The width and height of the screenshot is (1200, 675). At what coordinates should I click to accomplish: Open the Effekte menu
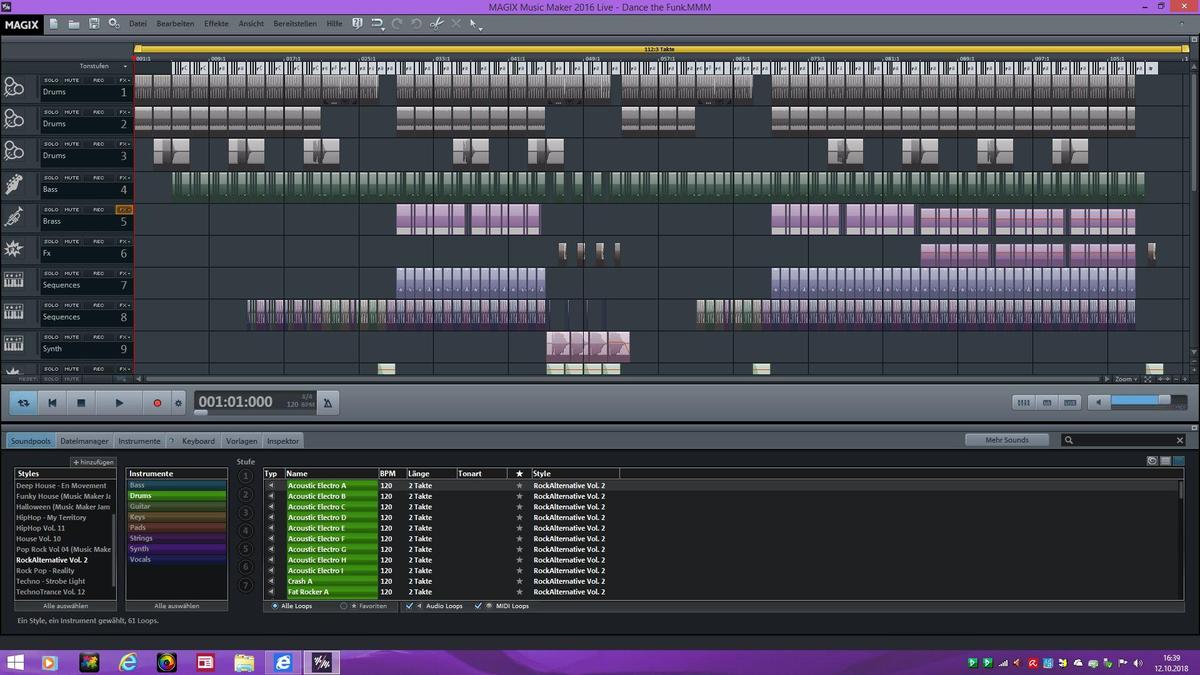click(x=216, y=23)
